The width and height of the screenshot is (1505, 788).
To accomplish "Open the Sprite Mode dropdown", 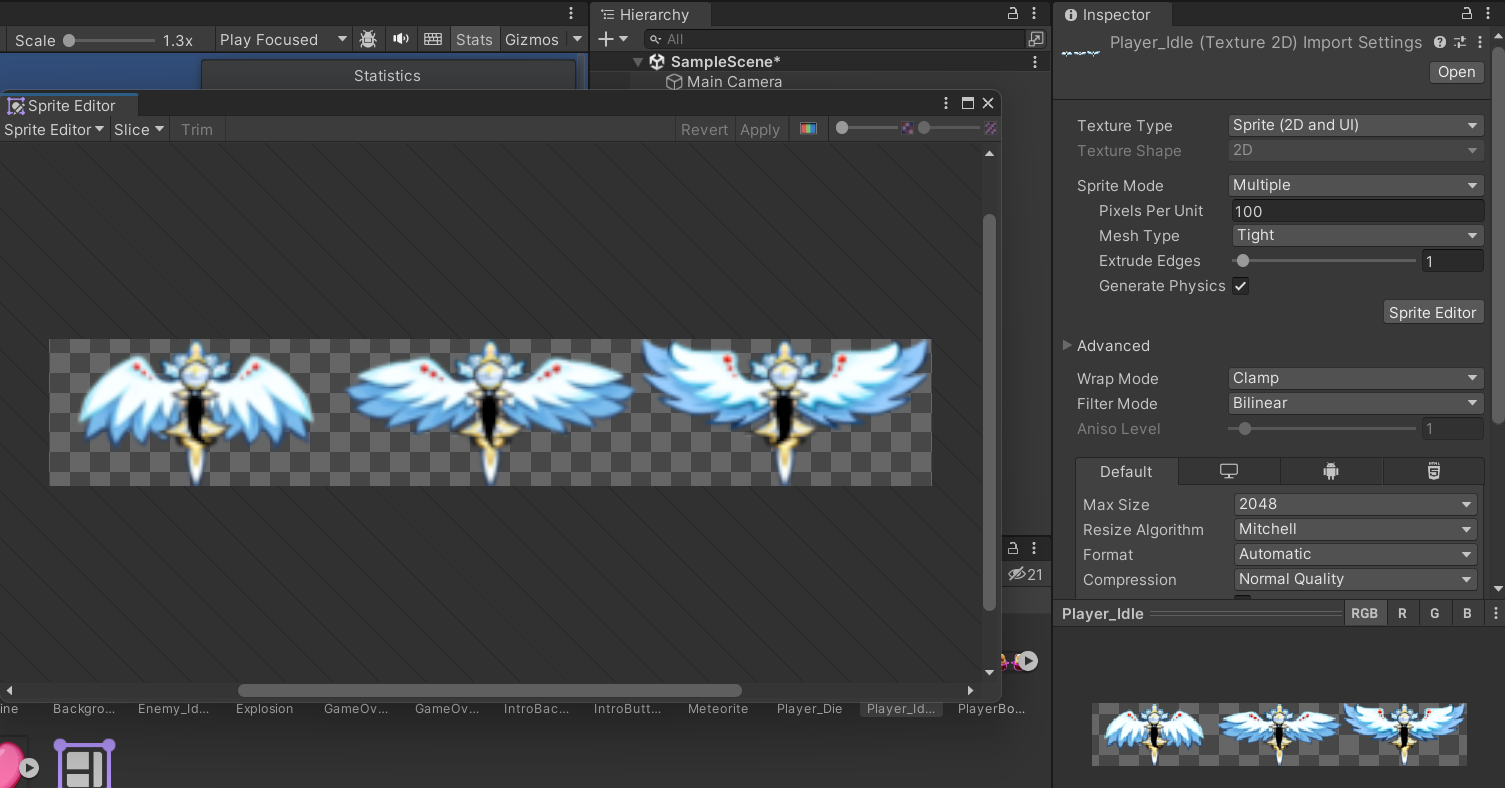I will (1355, 185).
